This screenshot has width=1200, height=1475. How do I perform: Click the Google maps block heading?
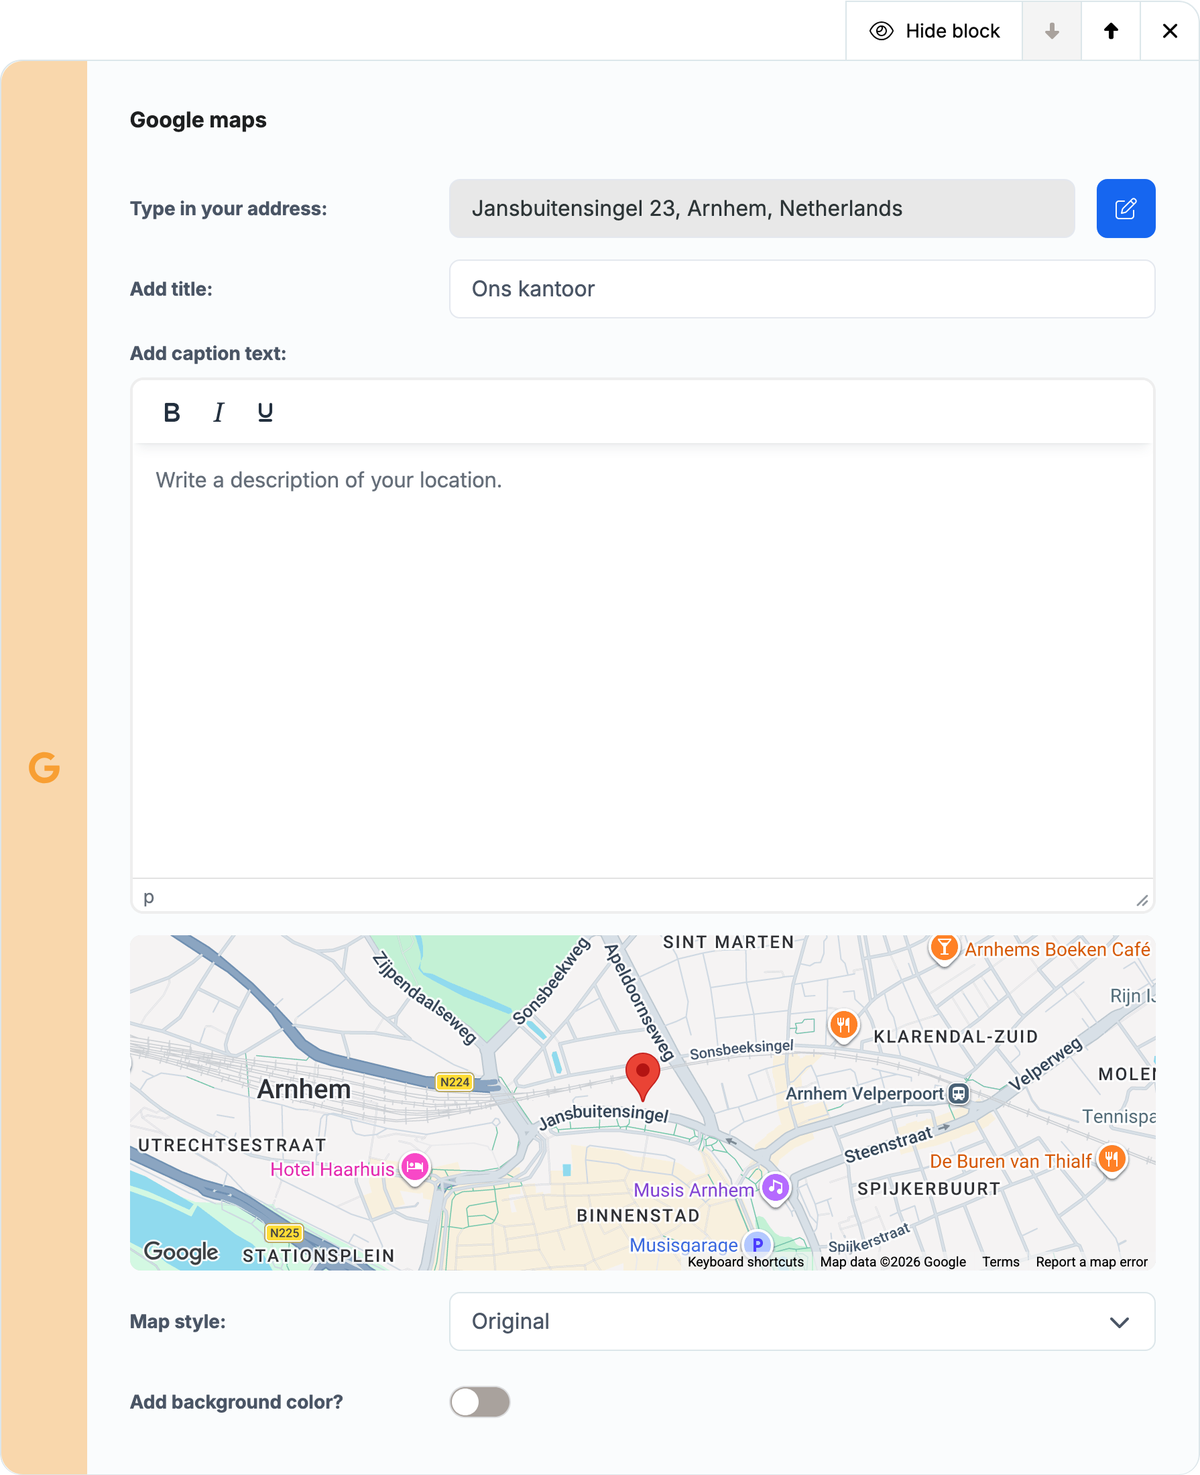click(198, 120)
